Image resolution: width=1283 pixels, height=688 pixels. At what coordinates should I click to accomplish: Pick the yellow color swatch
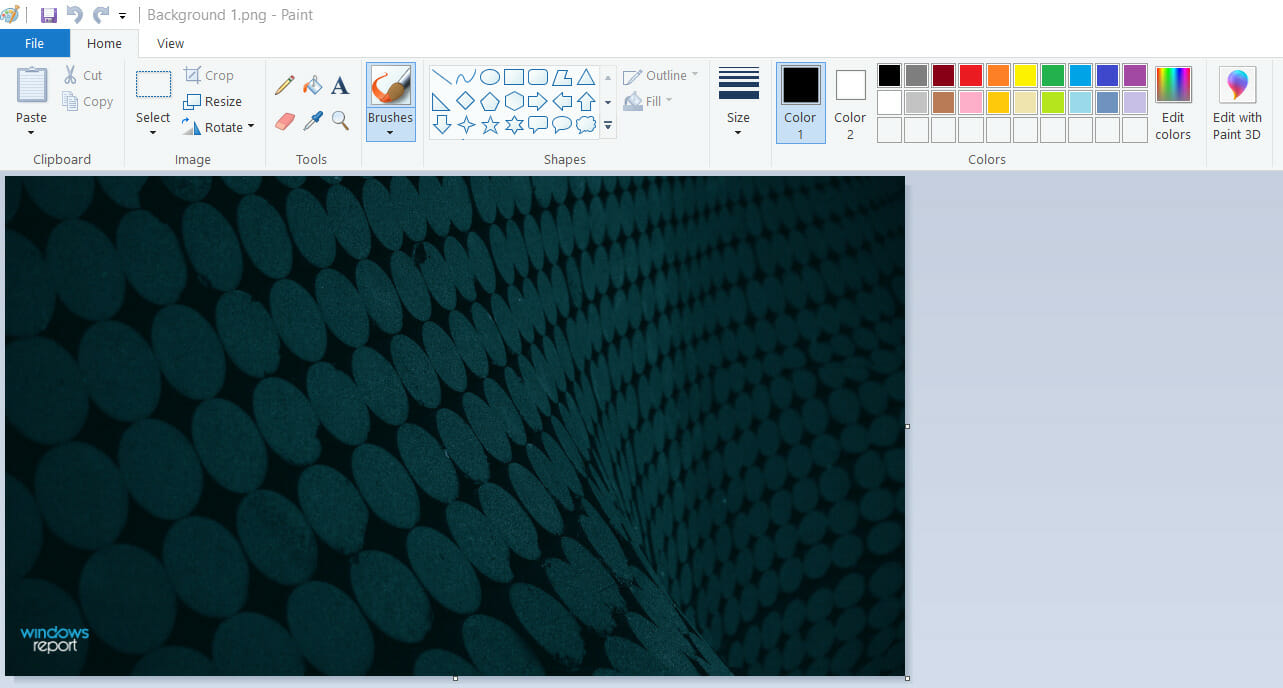1026,75
